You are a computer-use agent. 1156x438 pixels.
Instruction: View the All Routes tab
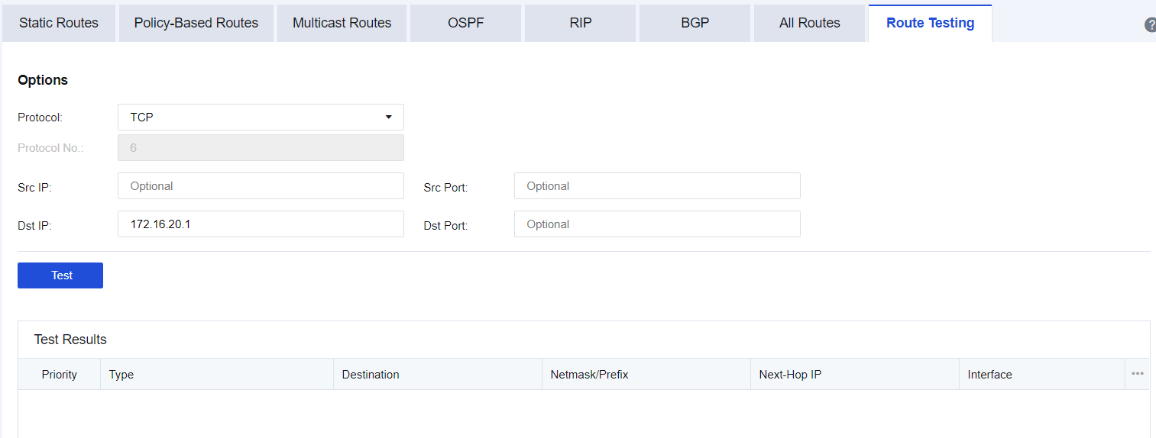pos(809,23)
